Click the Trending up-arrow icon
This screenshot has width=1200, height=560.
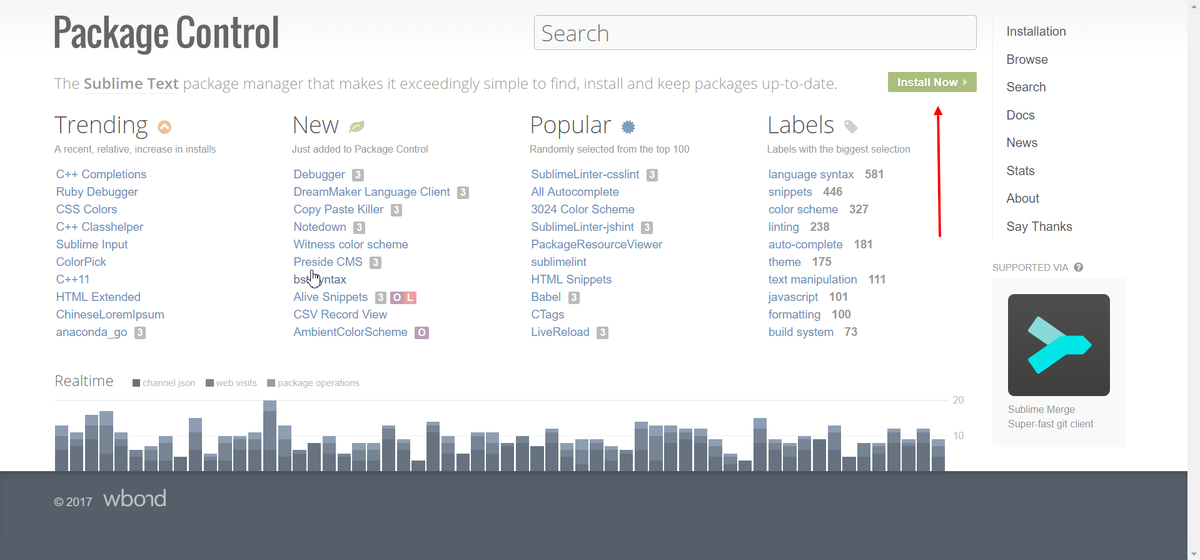[165, 127]
